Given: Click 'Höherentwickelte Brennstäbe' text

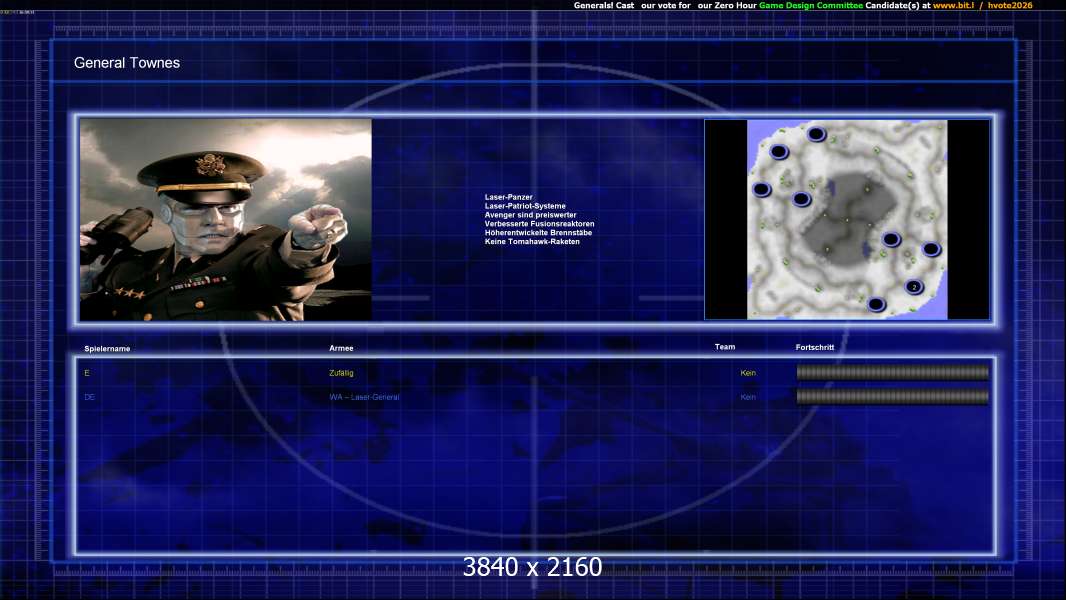Looking at the screenshot, I should pos(538,232).
